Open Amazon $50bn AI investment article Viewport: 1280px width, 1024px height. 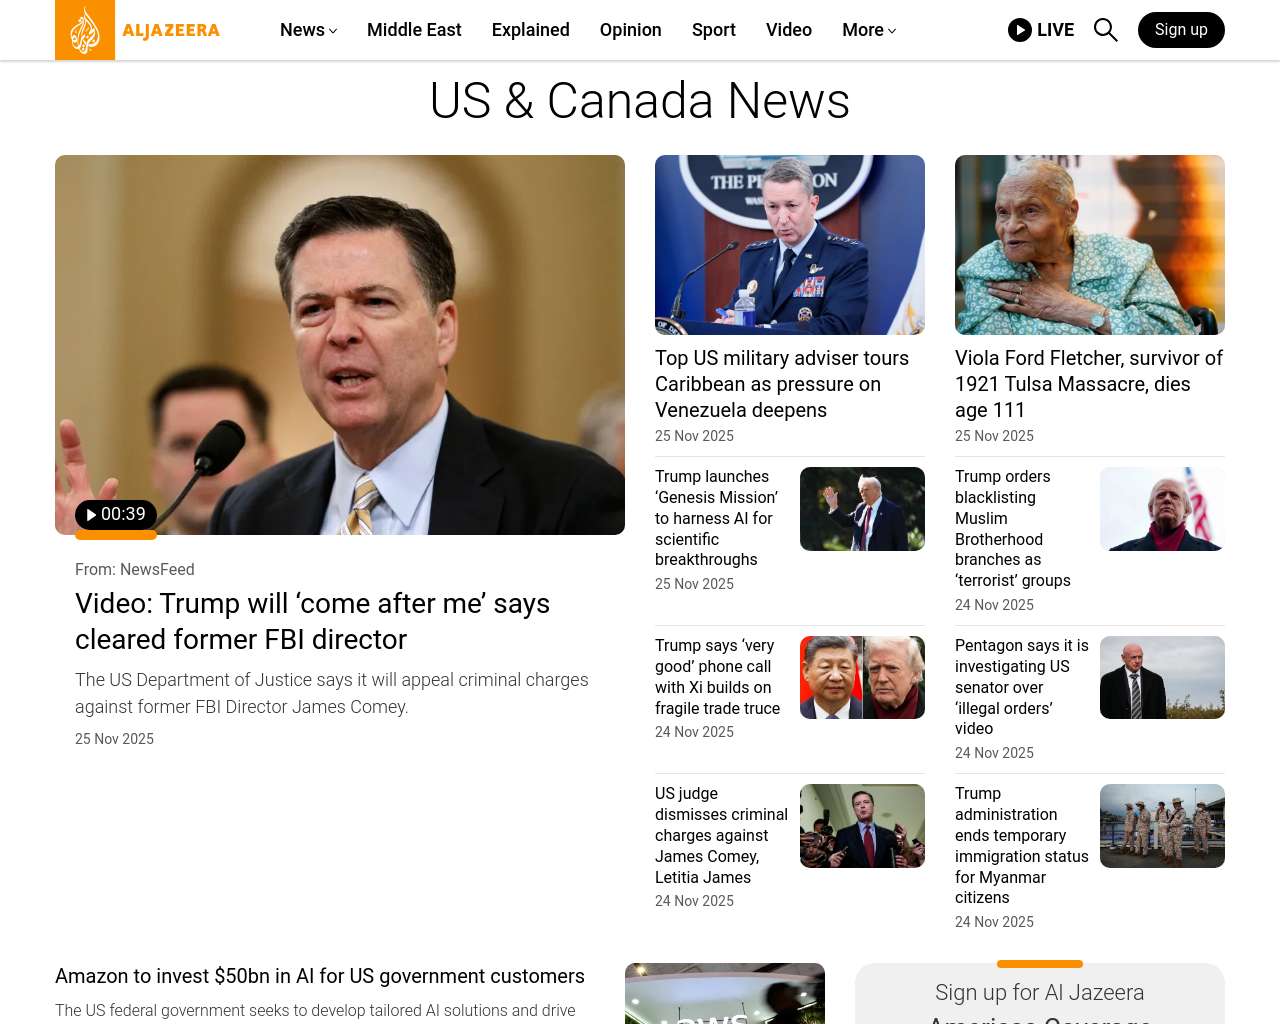tap(320, 976)
